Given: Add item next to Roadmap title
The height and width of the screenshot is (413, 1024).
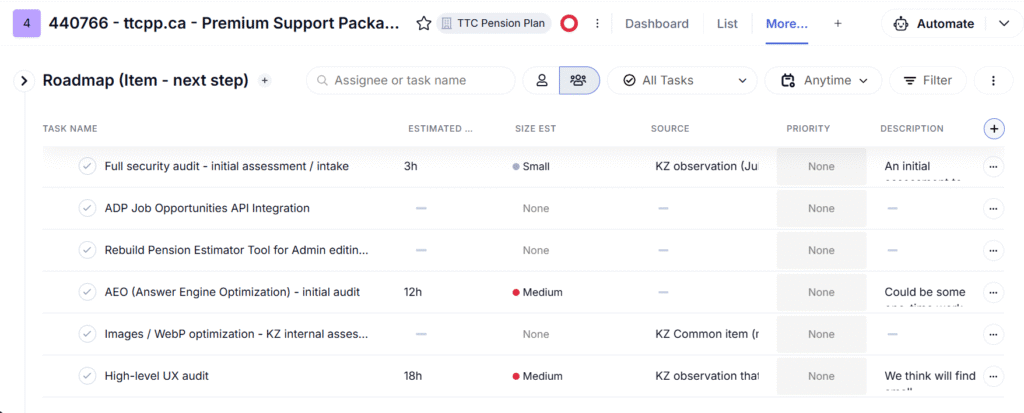Looking at the screenshot, I should coord(264,80).
